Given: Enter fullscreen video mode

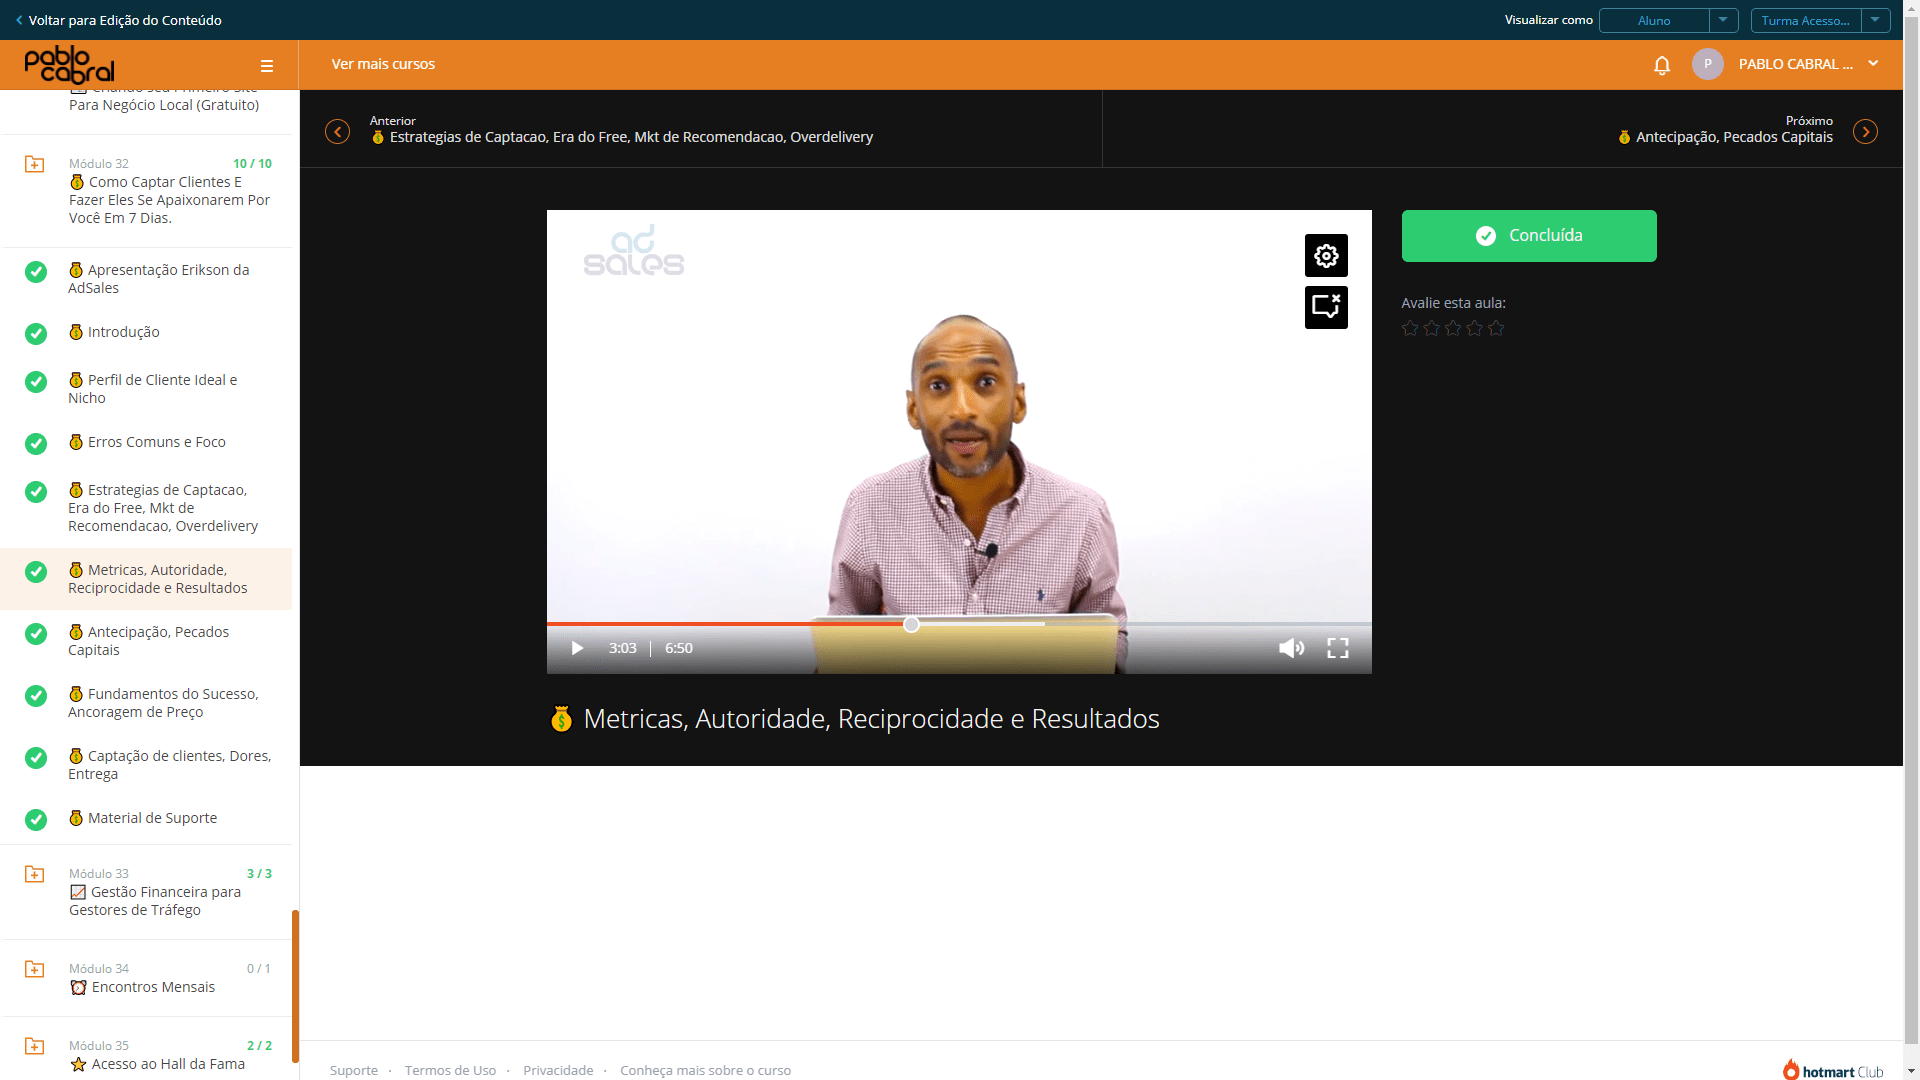Looking at the screenshot, I should [x=1338, y=648].
